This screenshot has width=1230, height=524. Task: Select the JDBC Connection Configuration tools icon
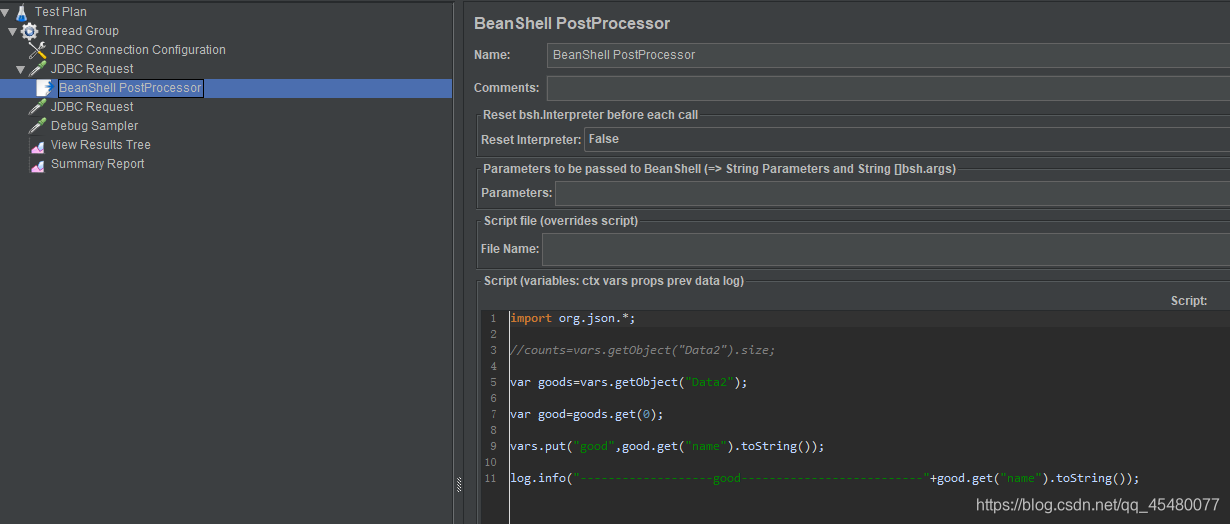[38, 50]
